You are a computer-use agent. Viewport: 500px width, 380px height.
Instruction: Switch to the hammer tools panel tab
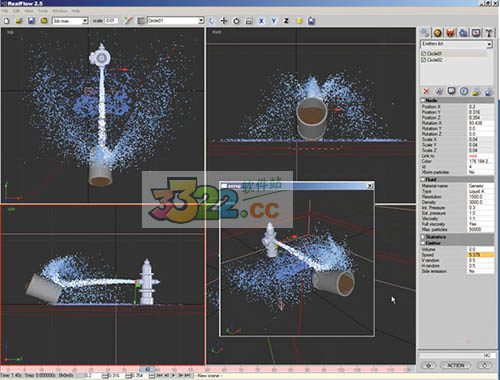(x=489, y=33)
